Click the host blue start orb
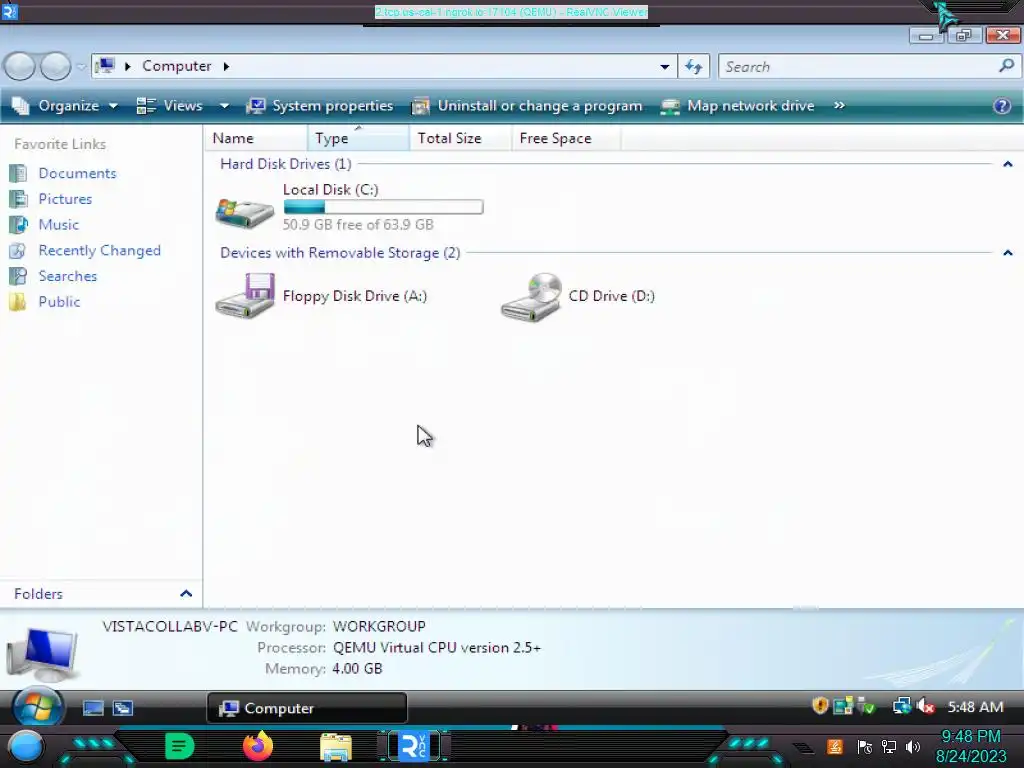Screen dimensions: 1024x768 (x=25, y=746)
